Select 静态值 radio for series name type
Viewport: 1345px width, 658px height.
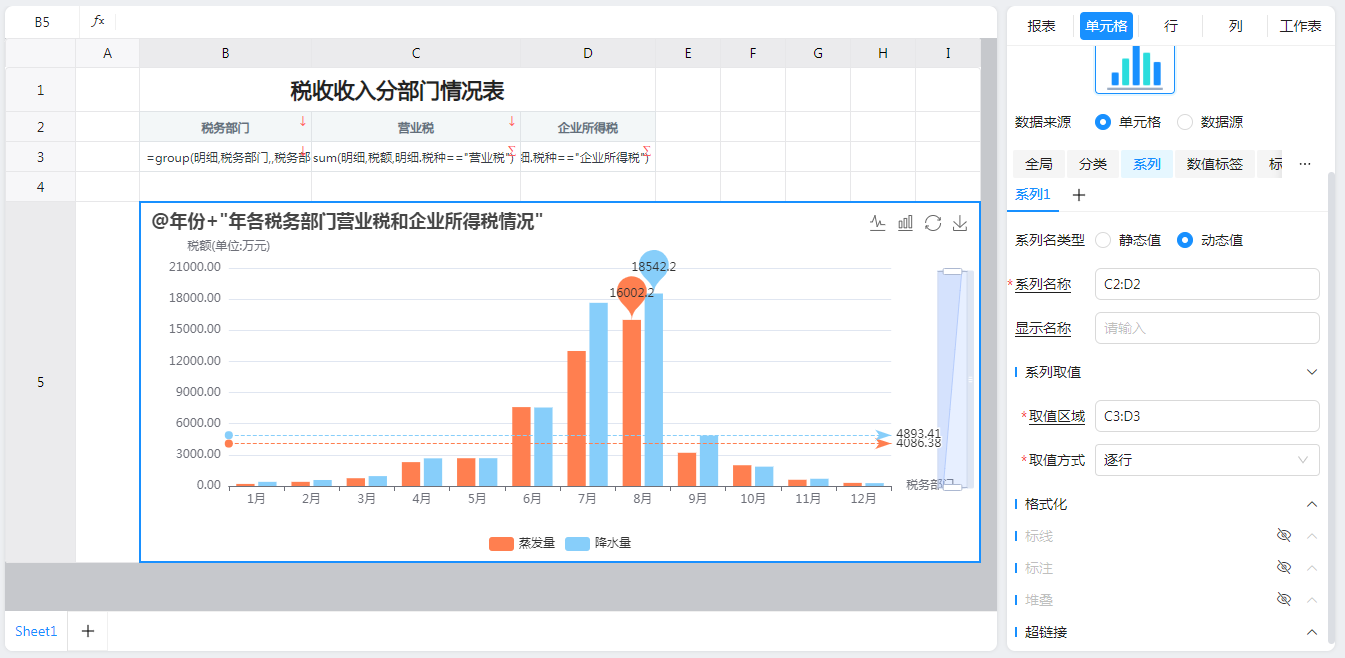click(1104, 240)
